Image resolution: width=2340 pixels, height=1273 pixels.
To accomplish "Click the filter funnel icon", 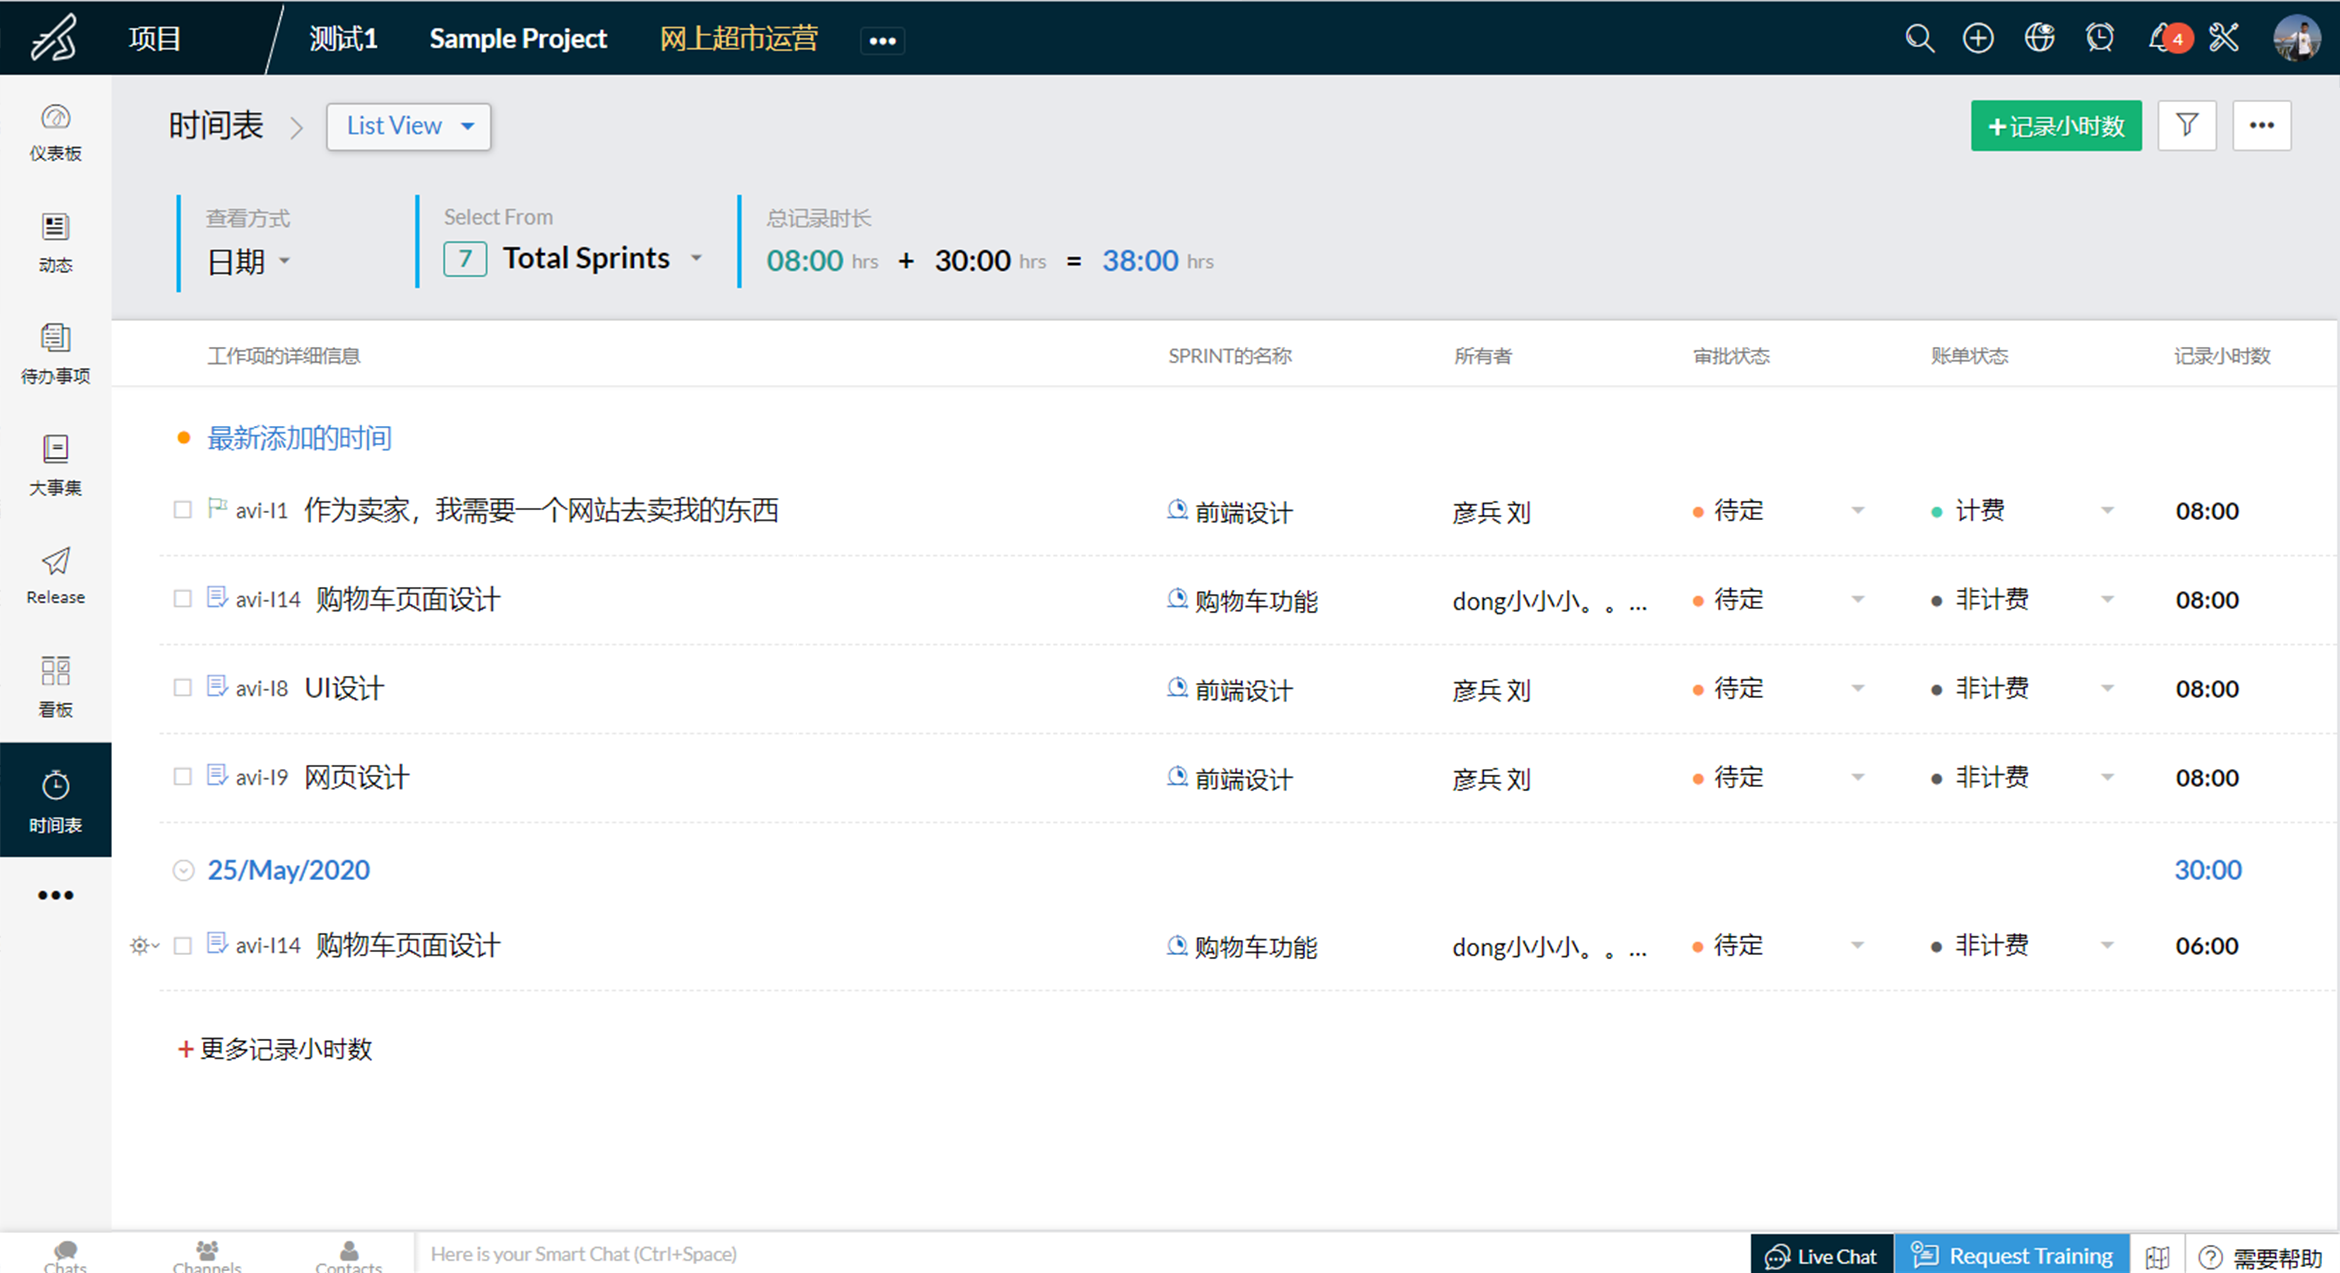I will (2186, 125).
